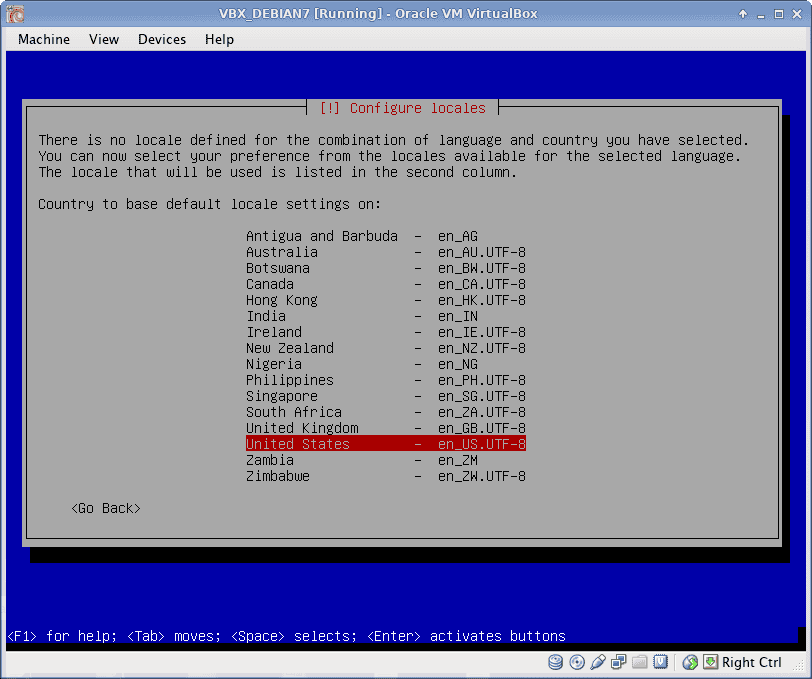This screenshot has width=812, height=679.
Task: Open the USB devices status icon
Action: [x=598, y=662]
